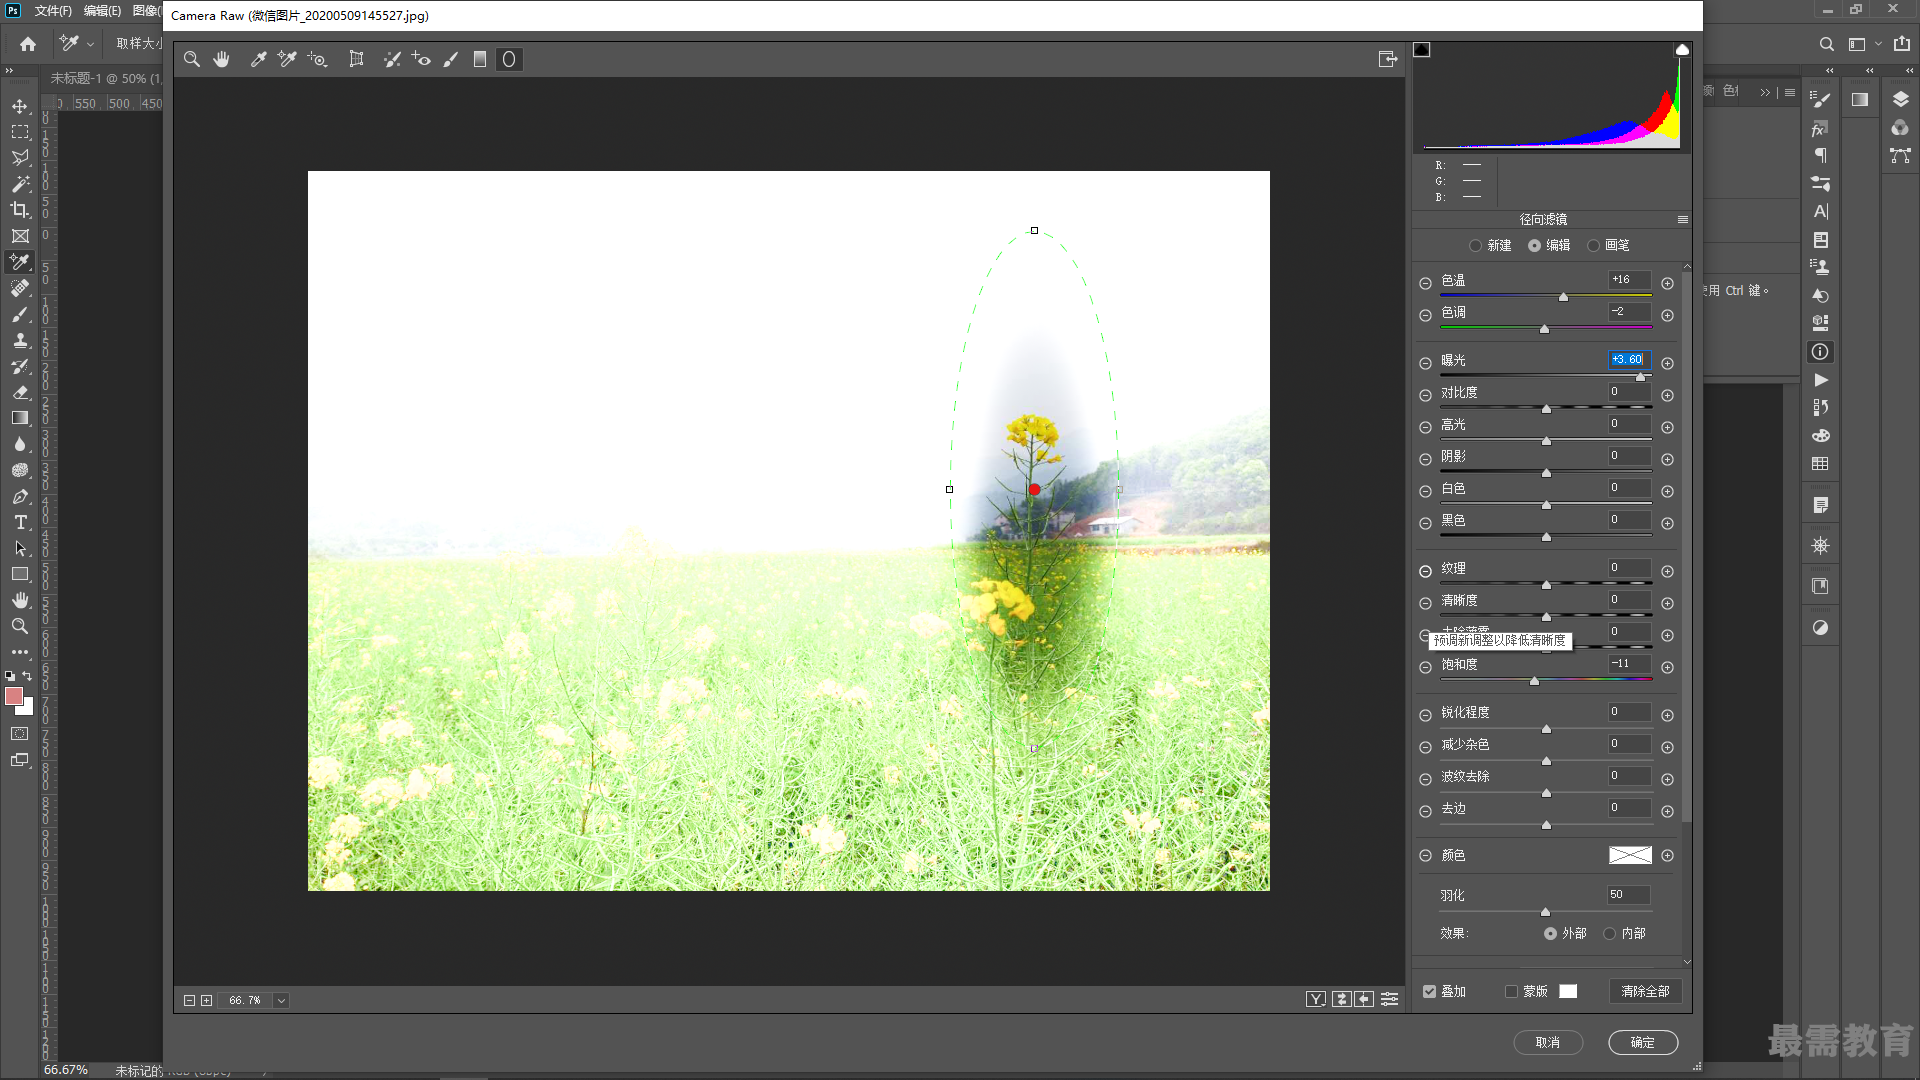Image resolution: width=1920 pixels, height=1080 pixels.
Task: Open the radial filter panel menu
Action: [1683, 220]
